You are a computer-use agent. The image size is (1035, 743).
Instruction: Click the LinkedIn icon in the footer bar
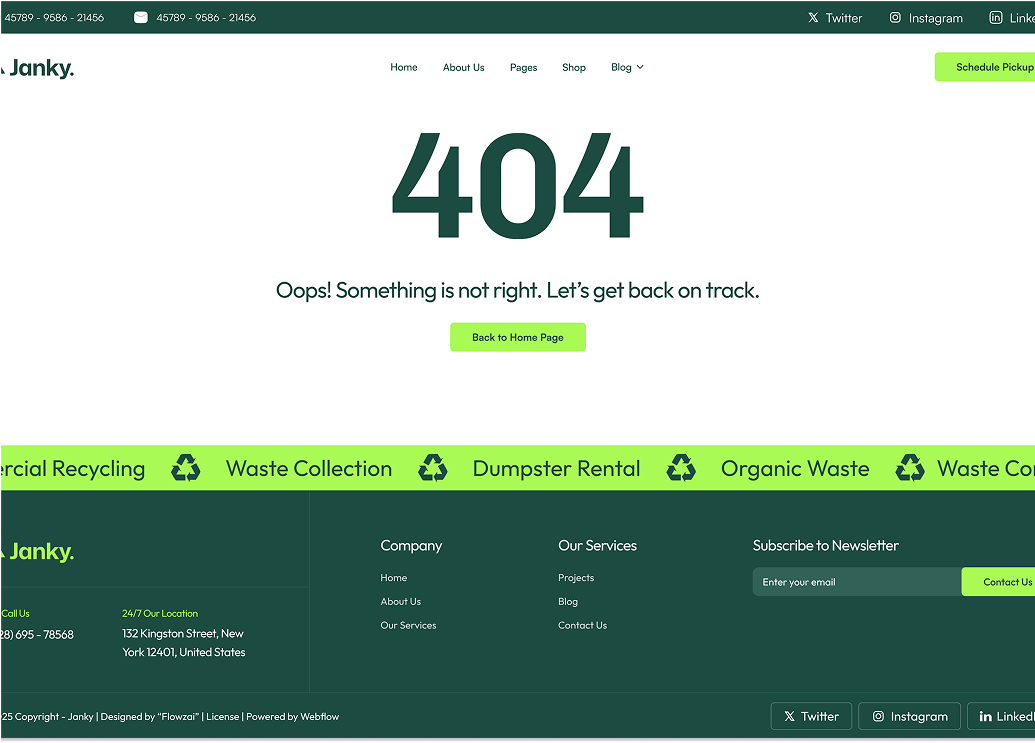(986, 716)
